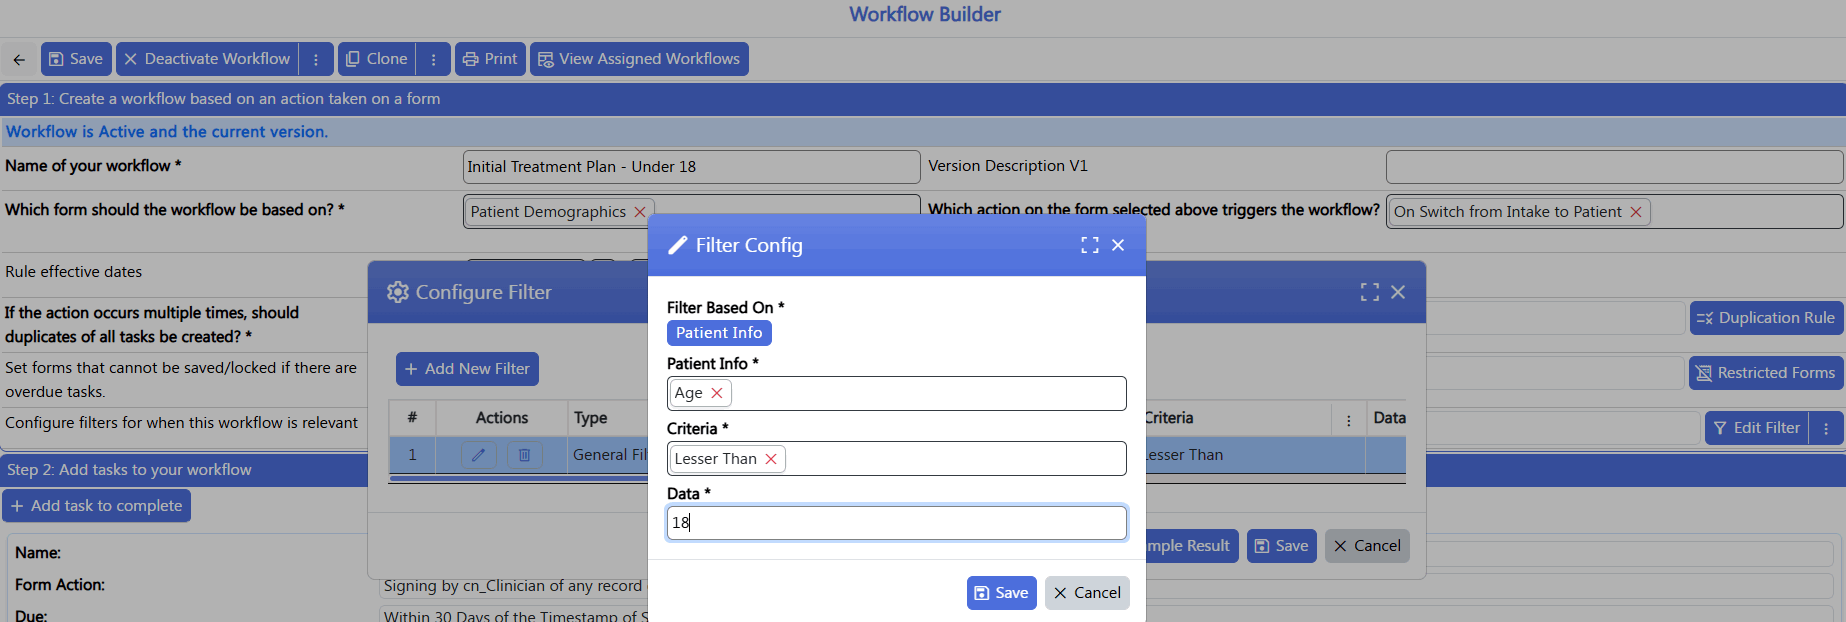Remove the On Switch from Intake to Patient tag
This screenshot has width=1846, height=622.
[x=1636, y=212]
